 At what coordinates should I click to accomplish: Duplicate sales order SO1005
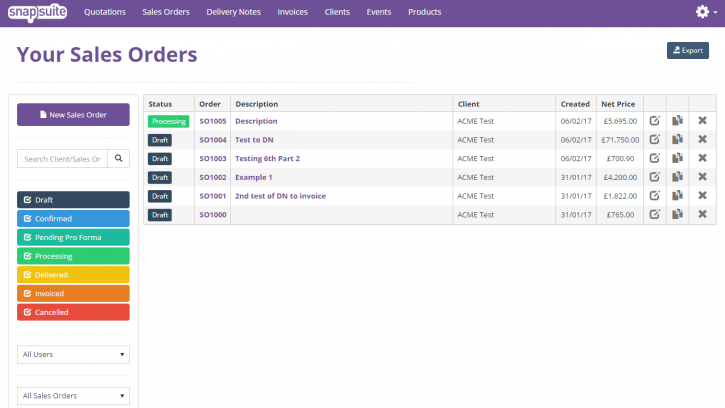pyautogui.click(x=677, y=121)
